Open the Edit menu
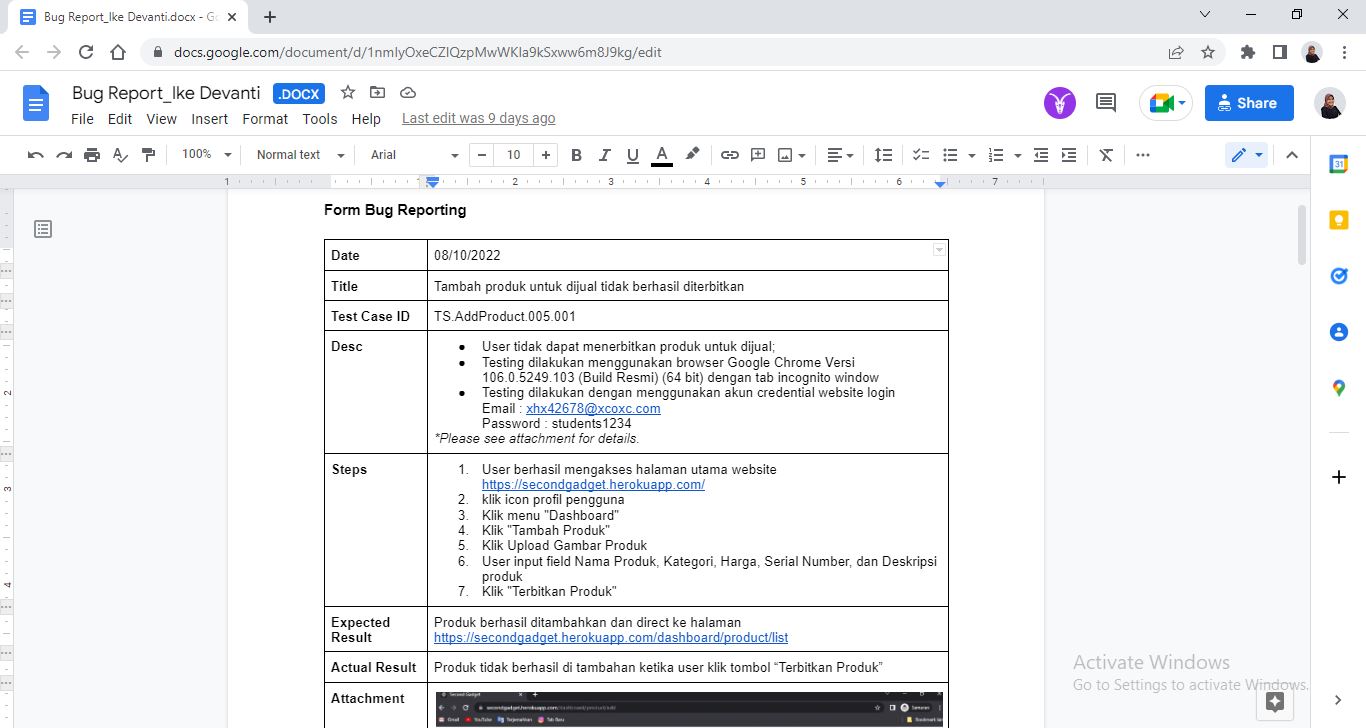 [x=120, y=118]
